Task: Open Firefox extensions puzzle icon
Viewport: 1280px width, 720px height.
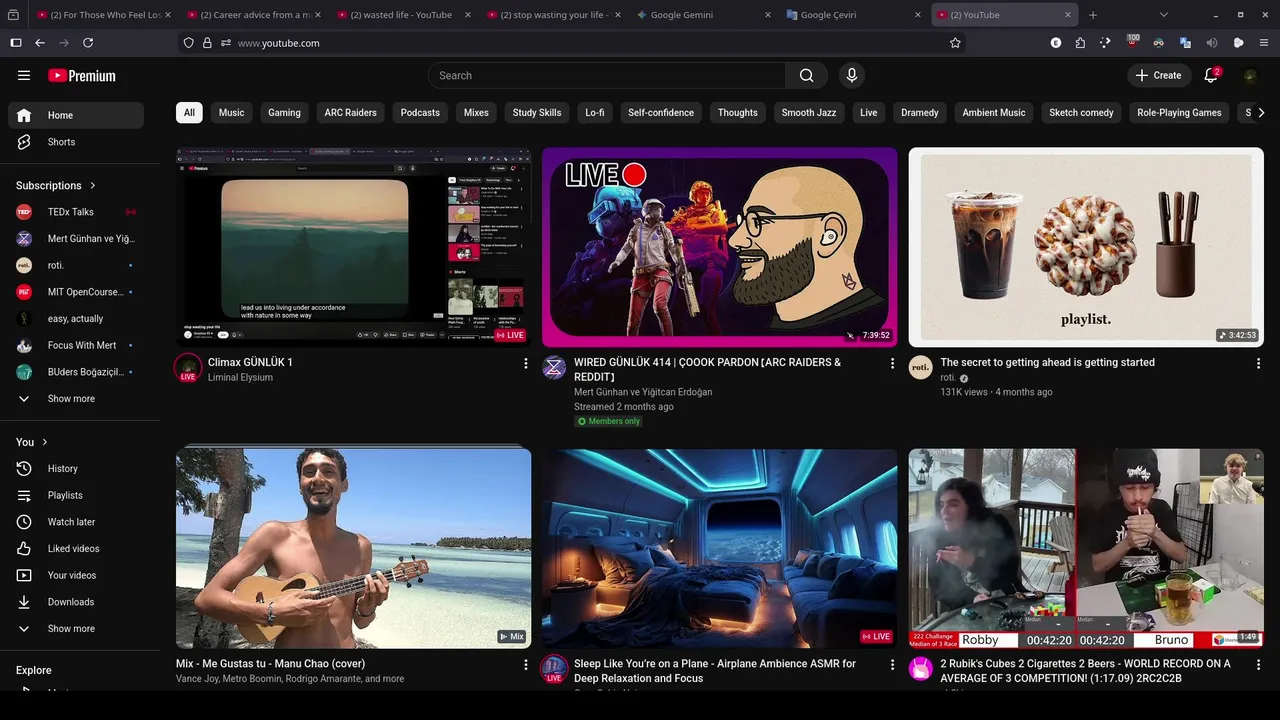Action: [1080, 43]
